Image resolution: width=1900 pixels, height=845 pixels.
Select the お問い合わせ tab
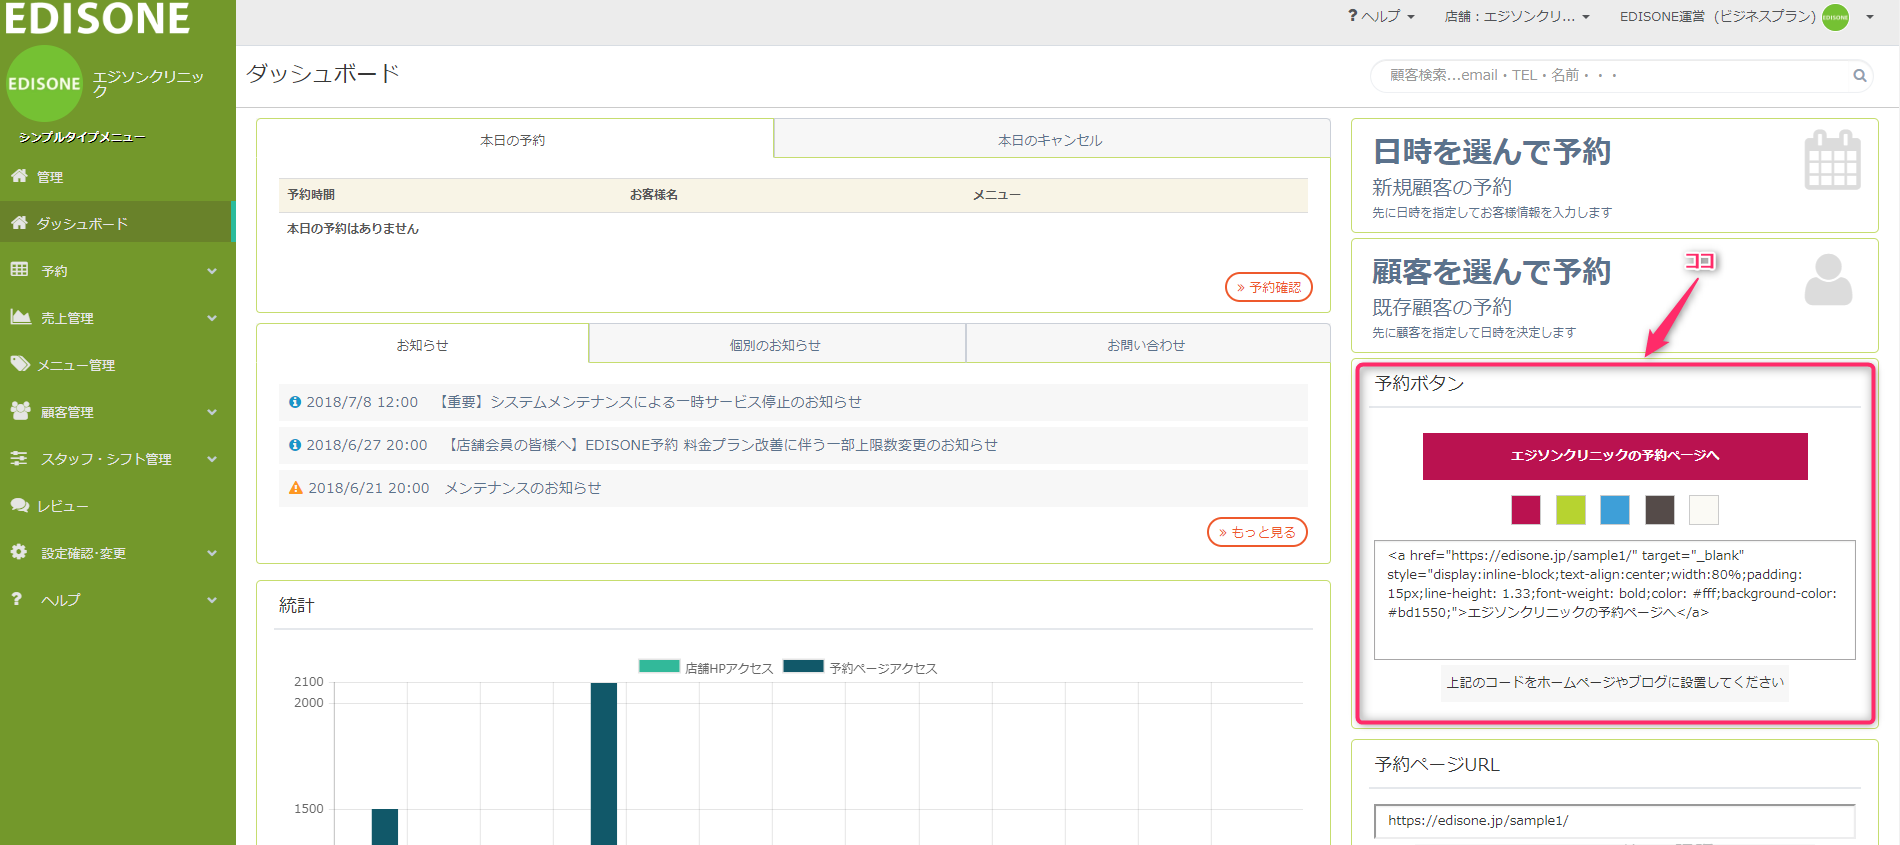pyautogui.click(x=1147, y=345)
